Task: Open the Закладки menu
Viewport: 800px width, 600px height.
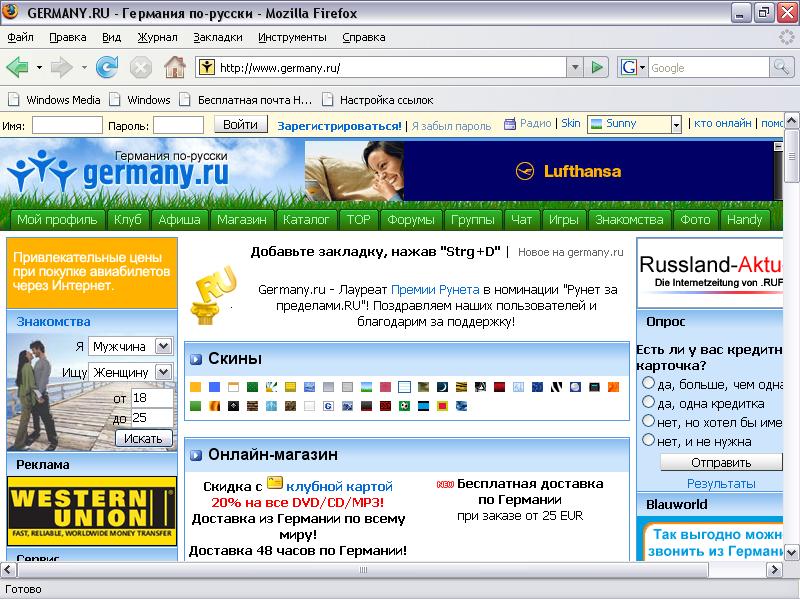Action: pyautogui.click(x=218, y=37)
